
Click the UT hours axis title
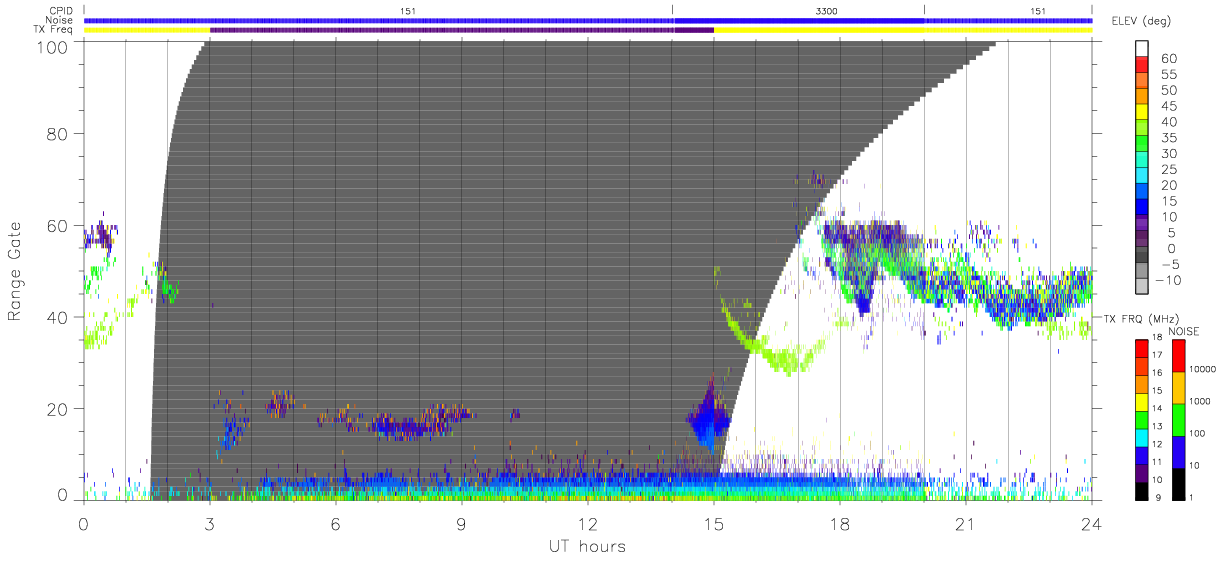coord(586,546)
